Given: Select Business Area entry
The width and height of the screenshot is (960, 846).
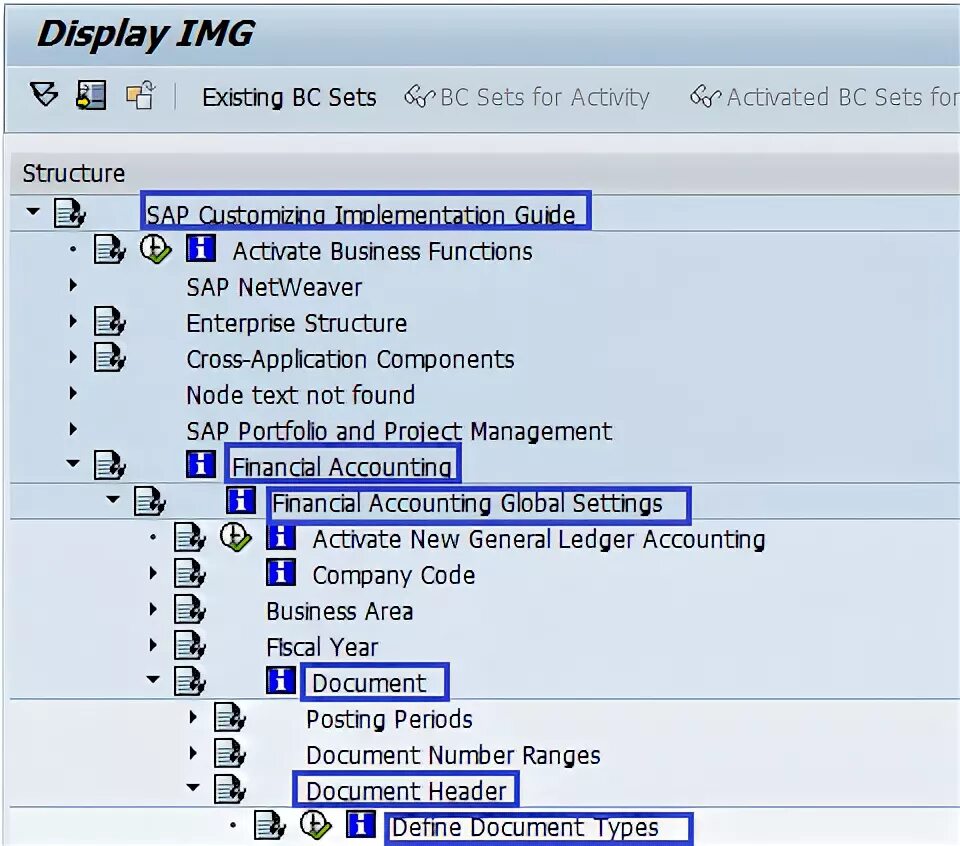Looking at the screenshot, I should point(340,612).
